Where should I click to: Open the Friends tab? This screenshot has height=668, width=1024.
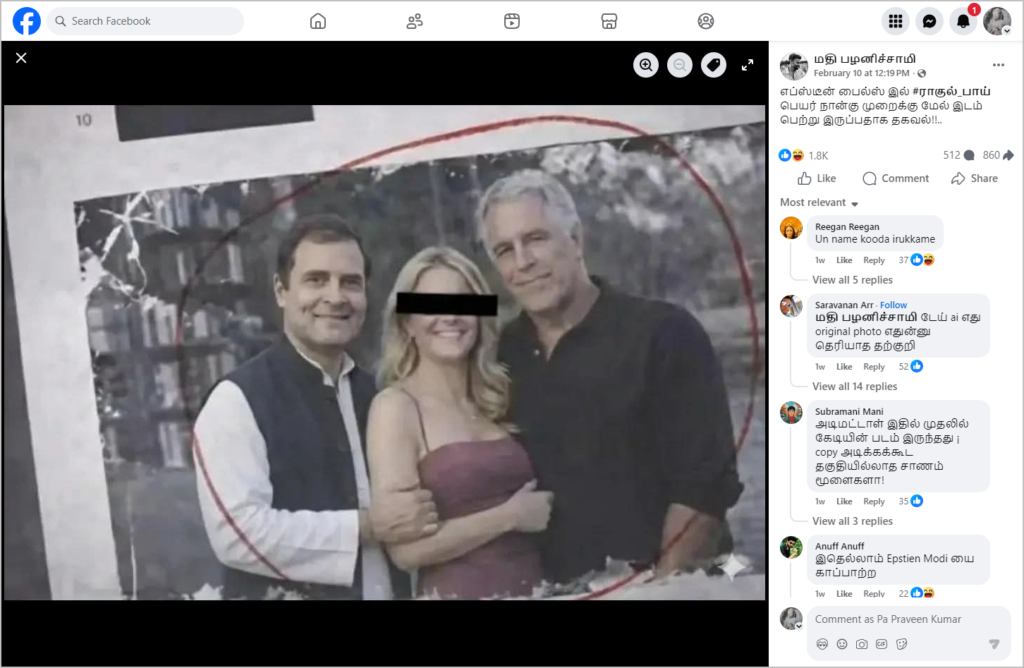(415, 21)
